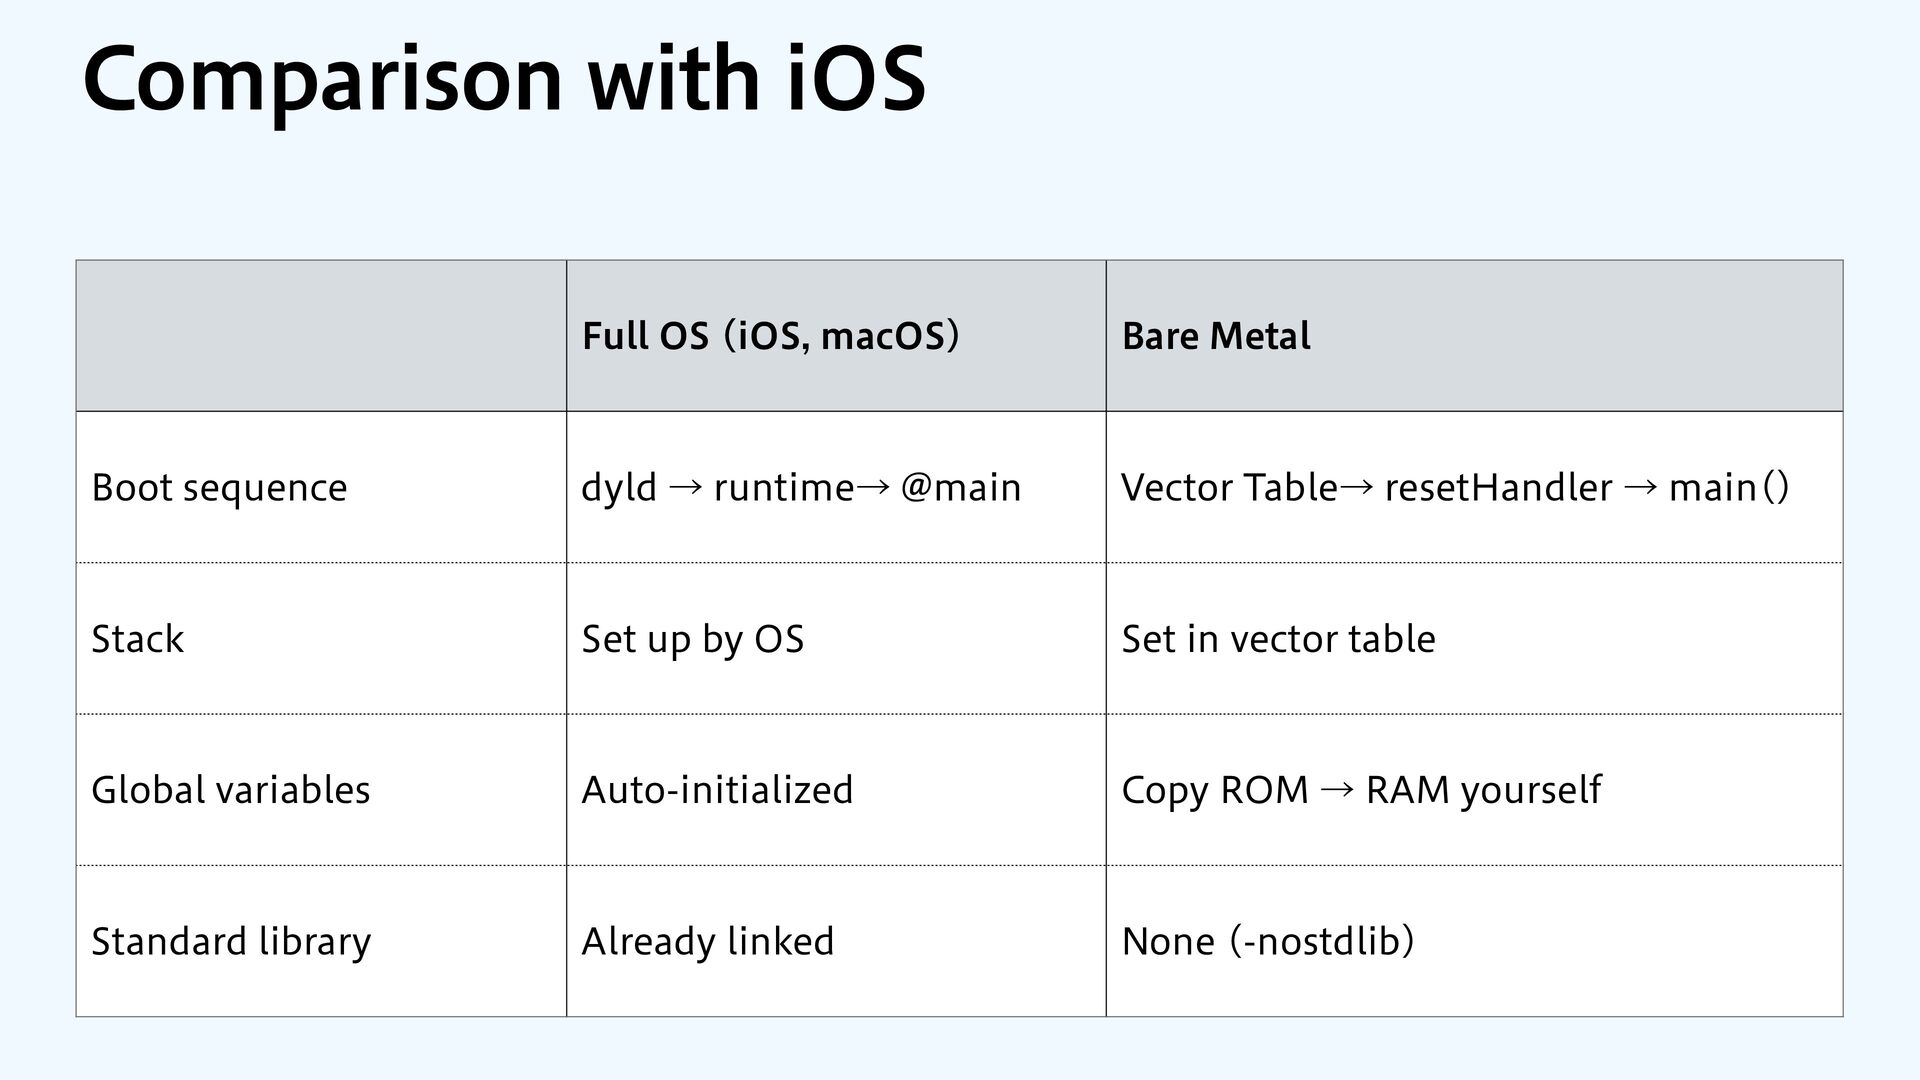The width and height of the screenshot is (1920, 1080).
Task: Select the "Global variables" row label
Action: click(231, 790)
